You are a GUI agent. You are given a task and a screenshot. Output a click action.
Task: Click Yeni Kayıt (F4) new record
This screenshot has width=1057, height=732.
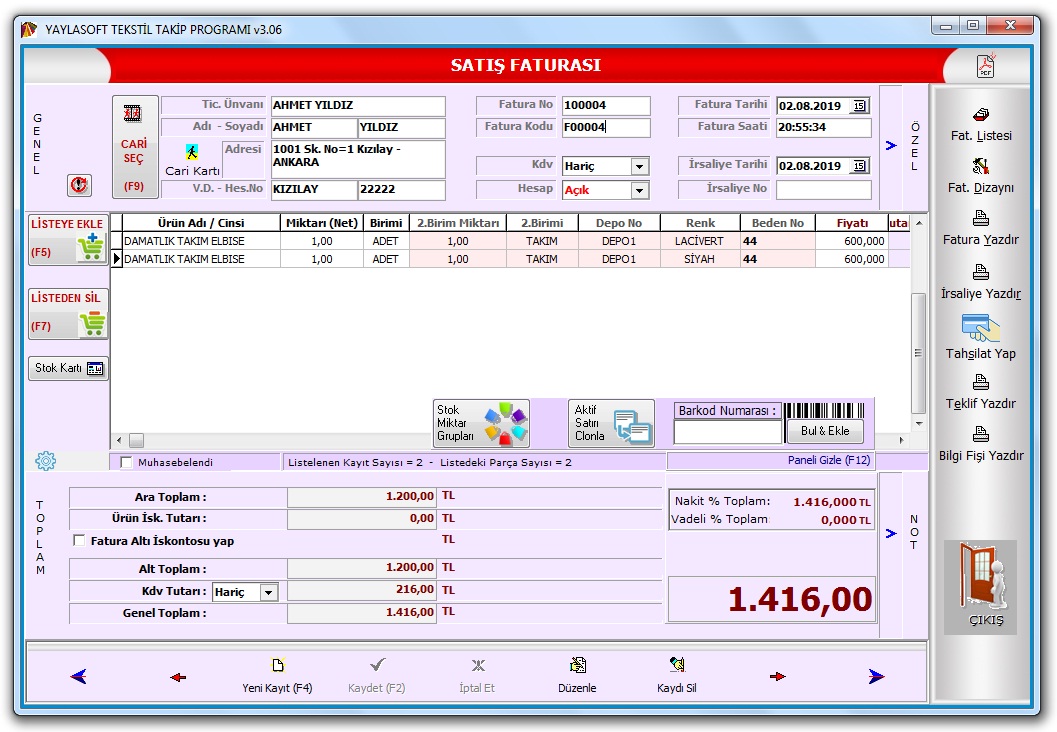(277, 675)
